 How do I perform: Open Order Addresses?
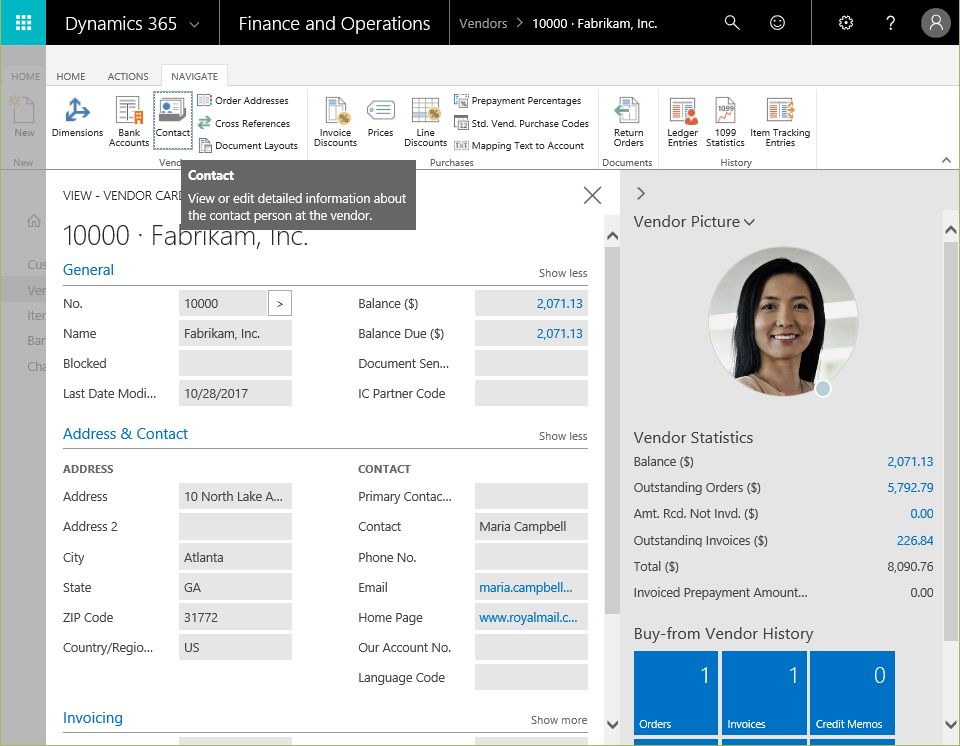(244, 100)
